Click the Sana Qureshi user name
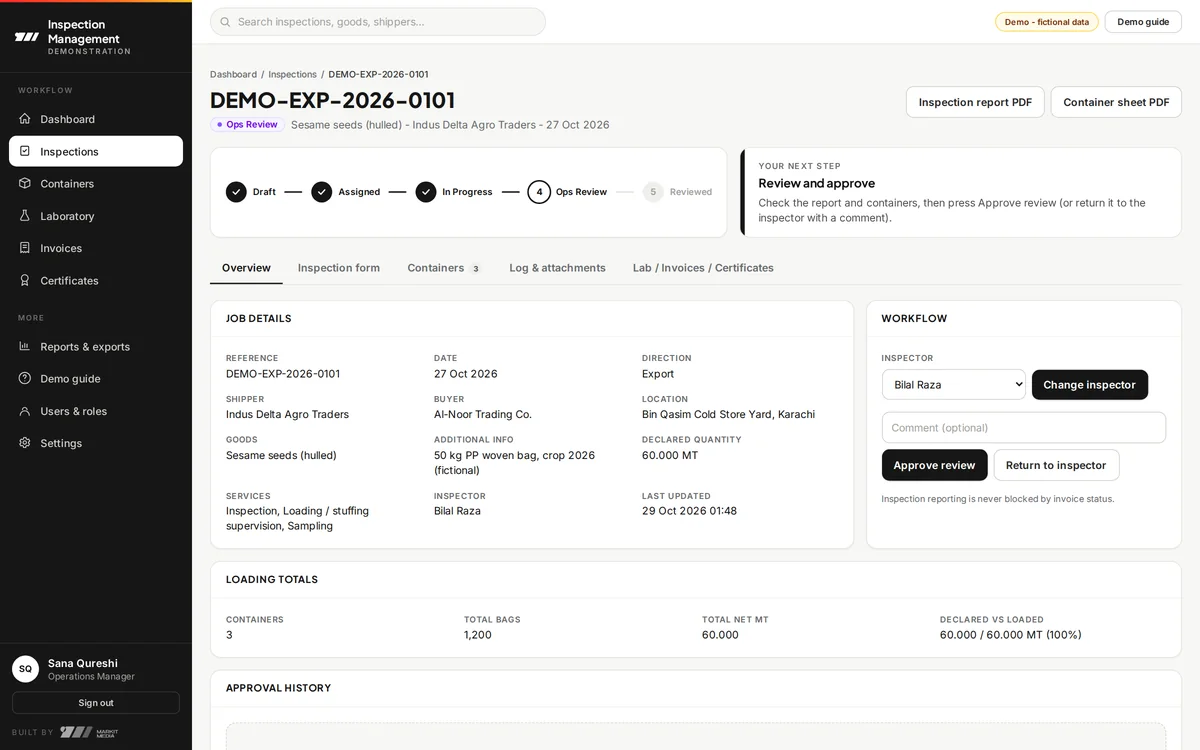1200x750 pixels. 83,663
